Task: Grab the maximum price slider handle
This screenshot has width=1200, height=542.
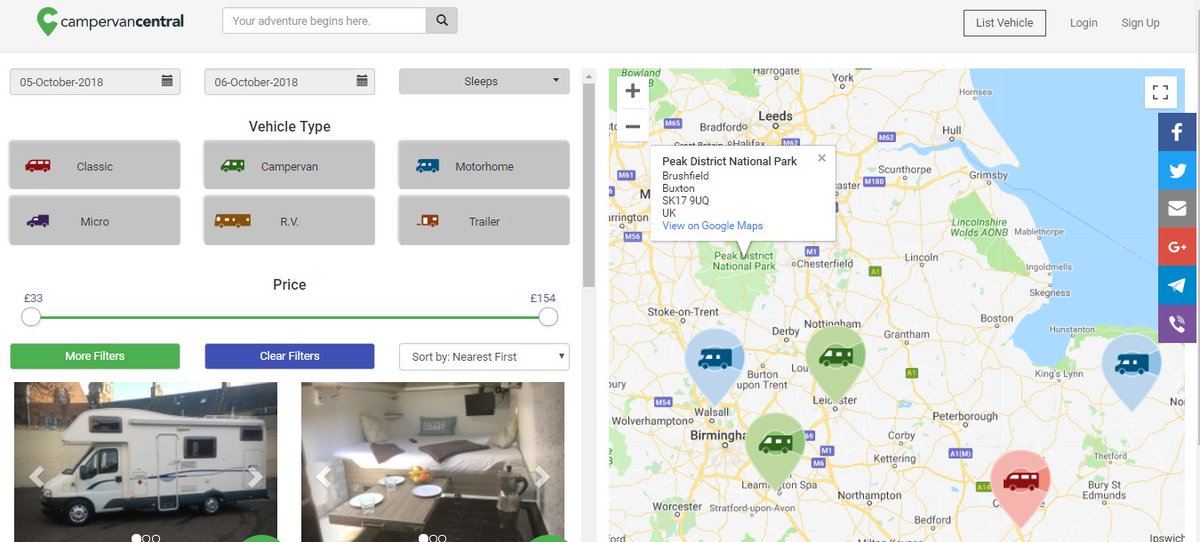Action: 548,317
